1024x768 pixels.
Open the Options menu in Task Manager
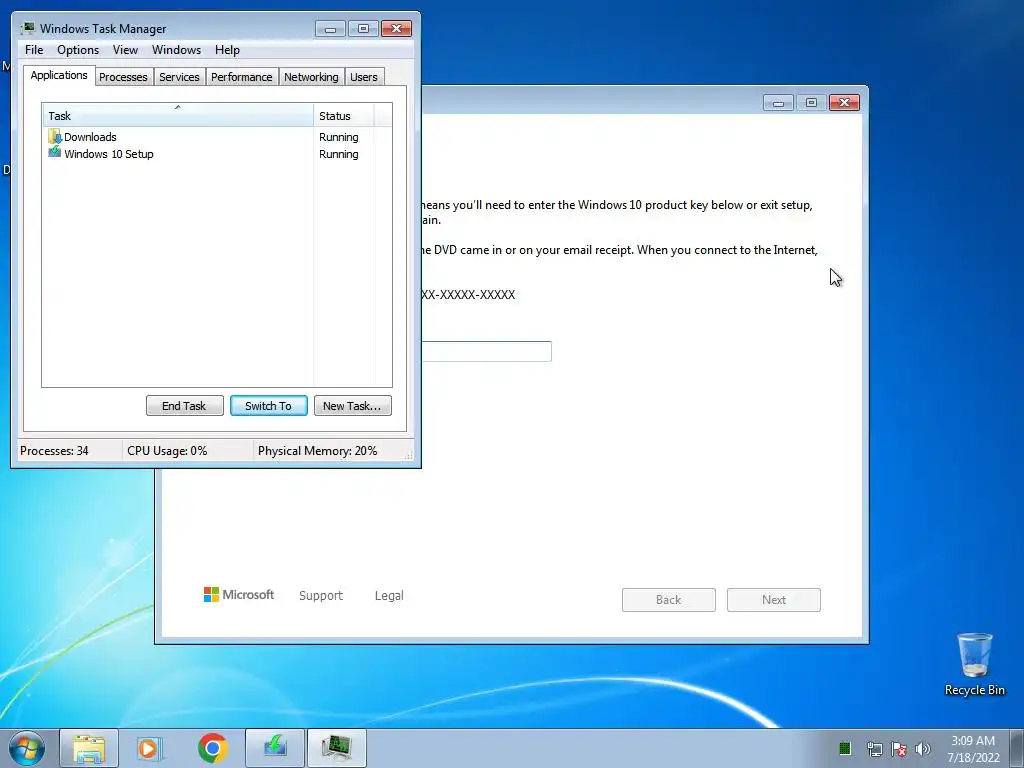78,50
